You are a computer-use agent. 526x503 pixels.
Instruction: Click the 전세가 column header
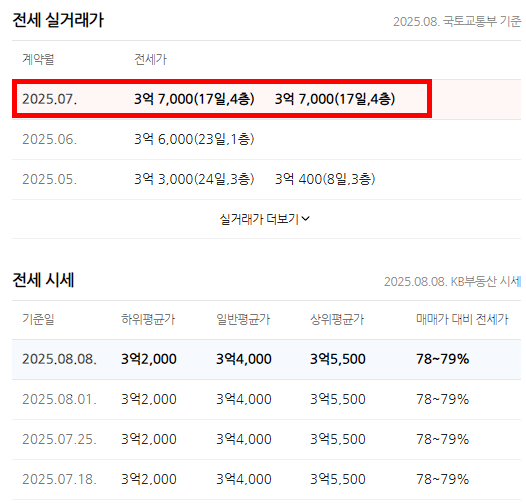tap(150, 59)
